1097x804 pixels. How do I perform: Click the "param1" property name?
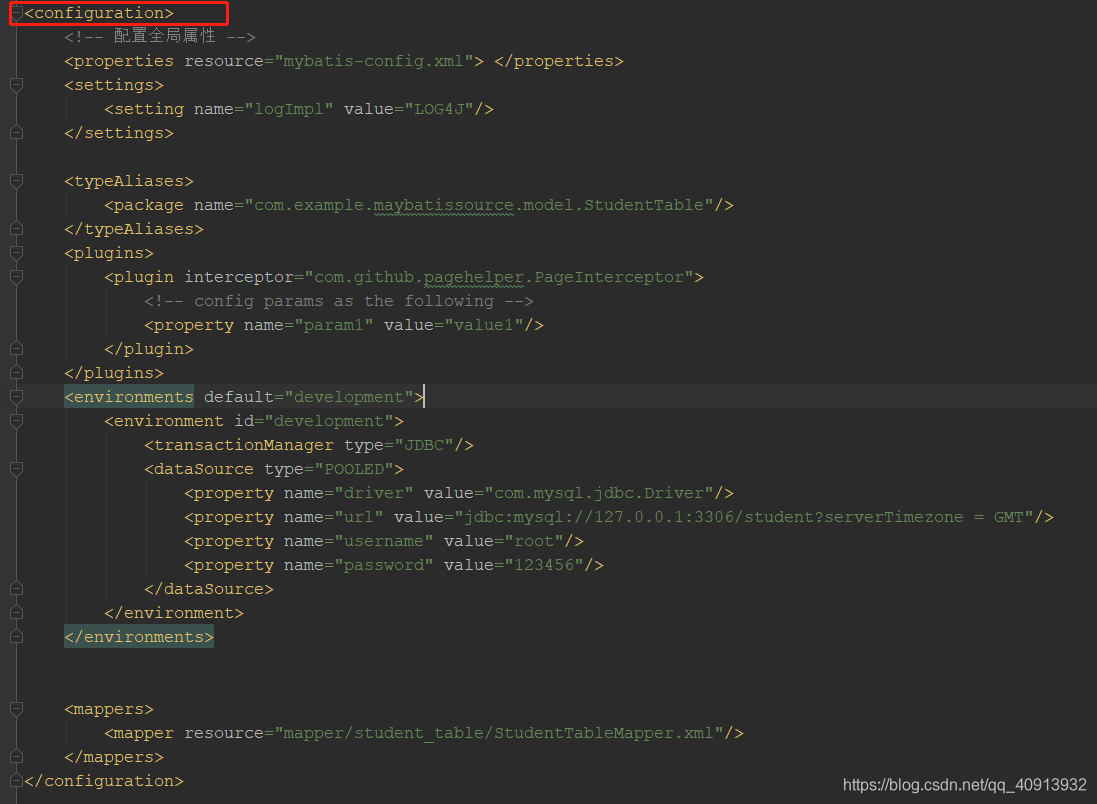click(x=334, y=325)
